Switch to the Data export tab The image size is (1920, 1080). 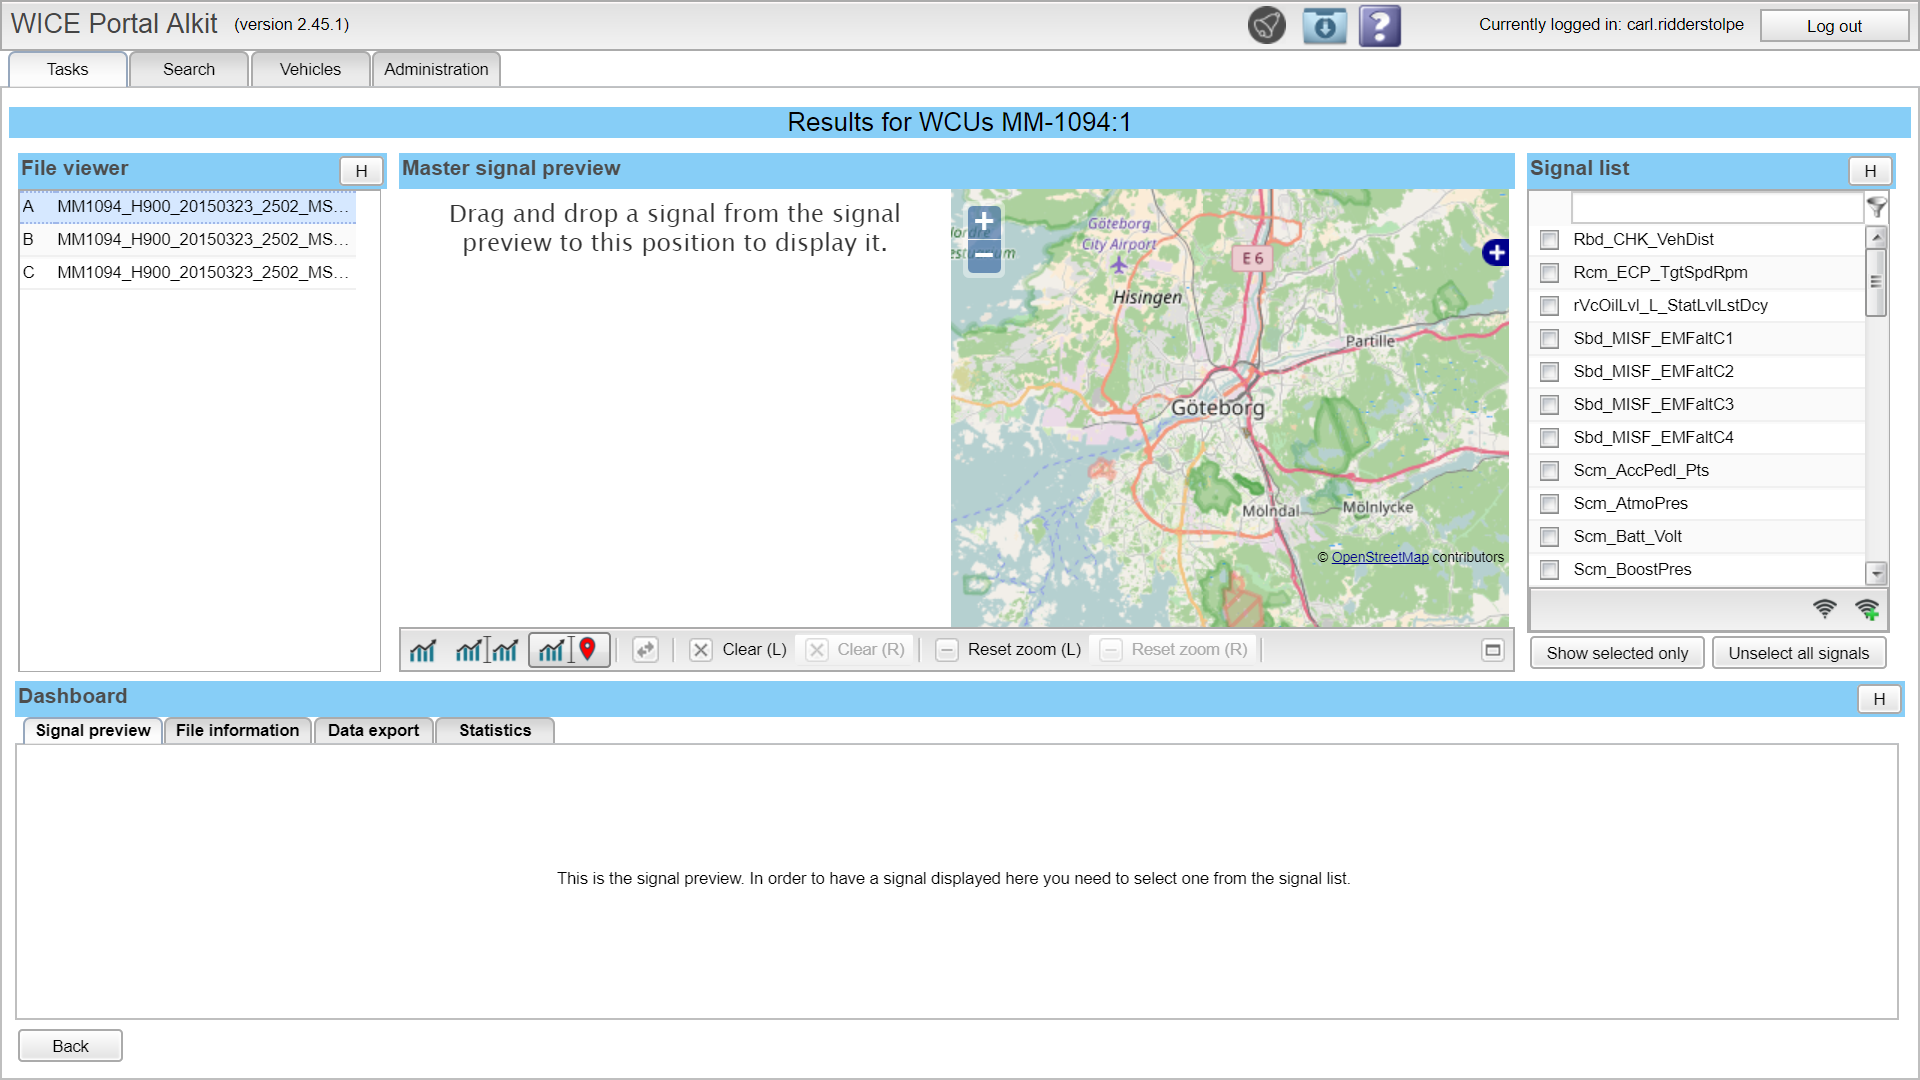click(x=373, y=731)
